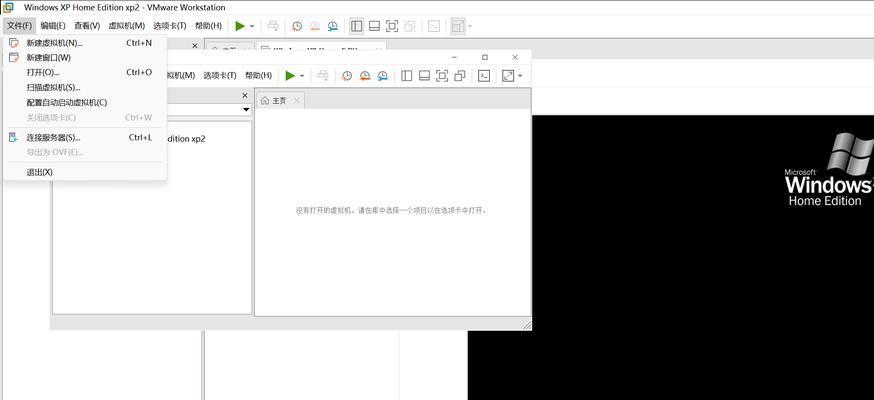Click 导出为 OVF(E)... entry in File menu

[85, 152]
